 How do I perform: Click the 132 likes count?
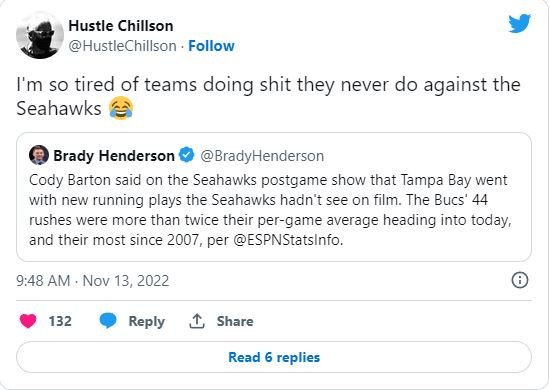click(x=60, y=321)
